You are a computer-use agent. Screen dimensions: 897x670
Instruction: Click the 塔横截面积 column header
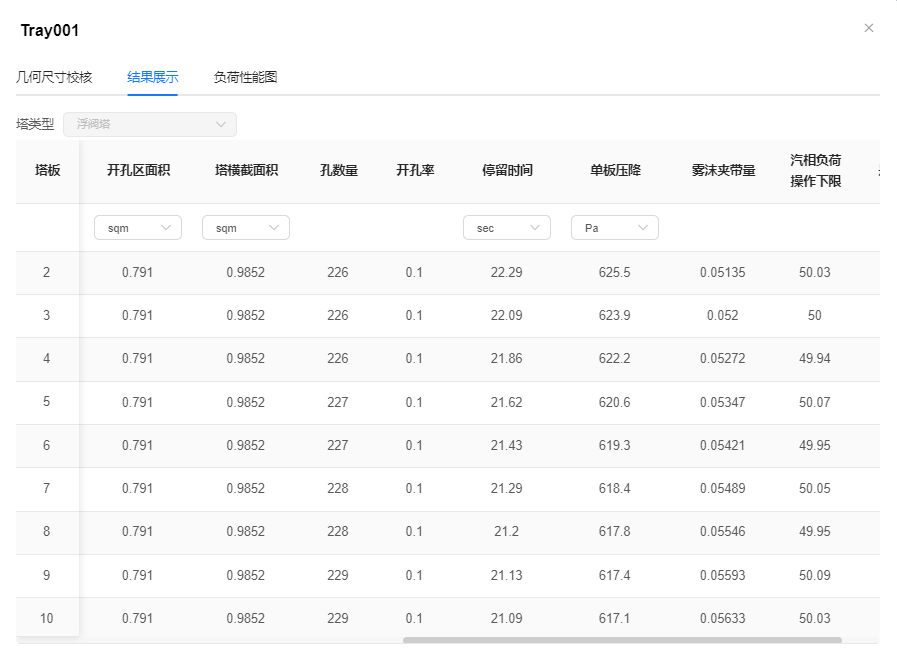[247, 171]
